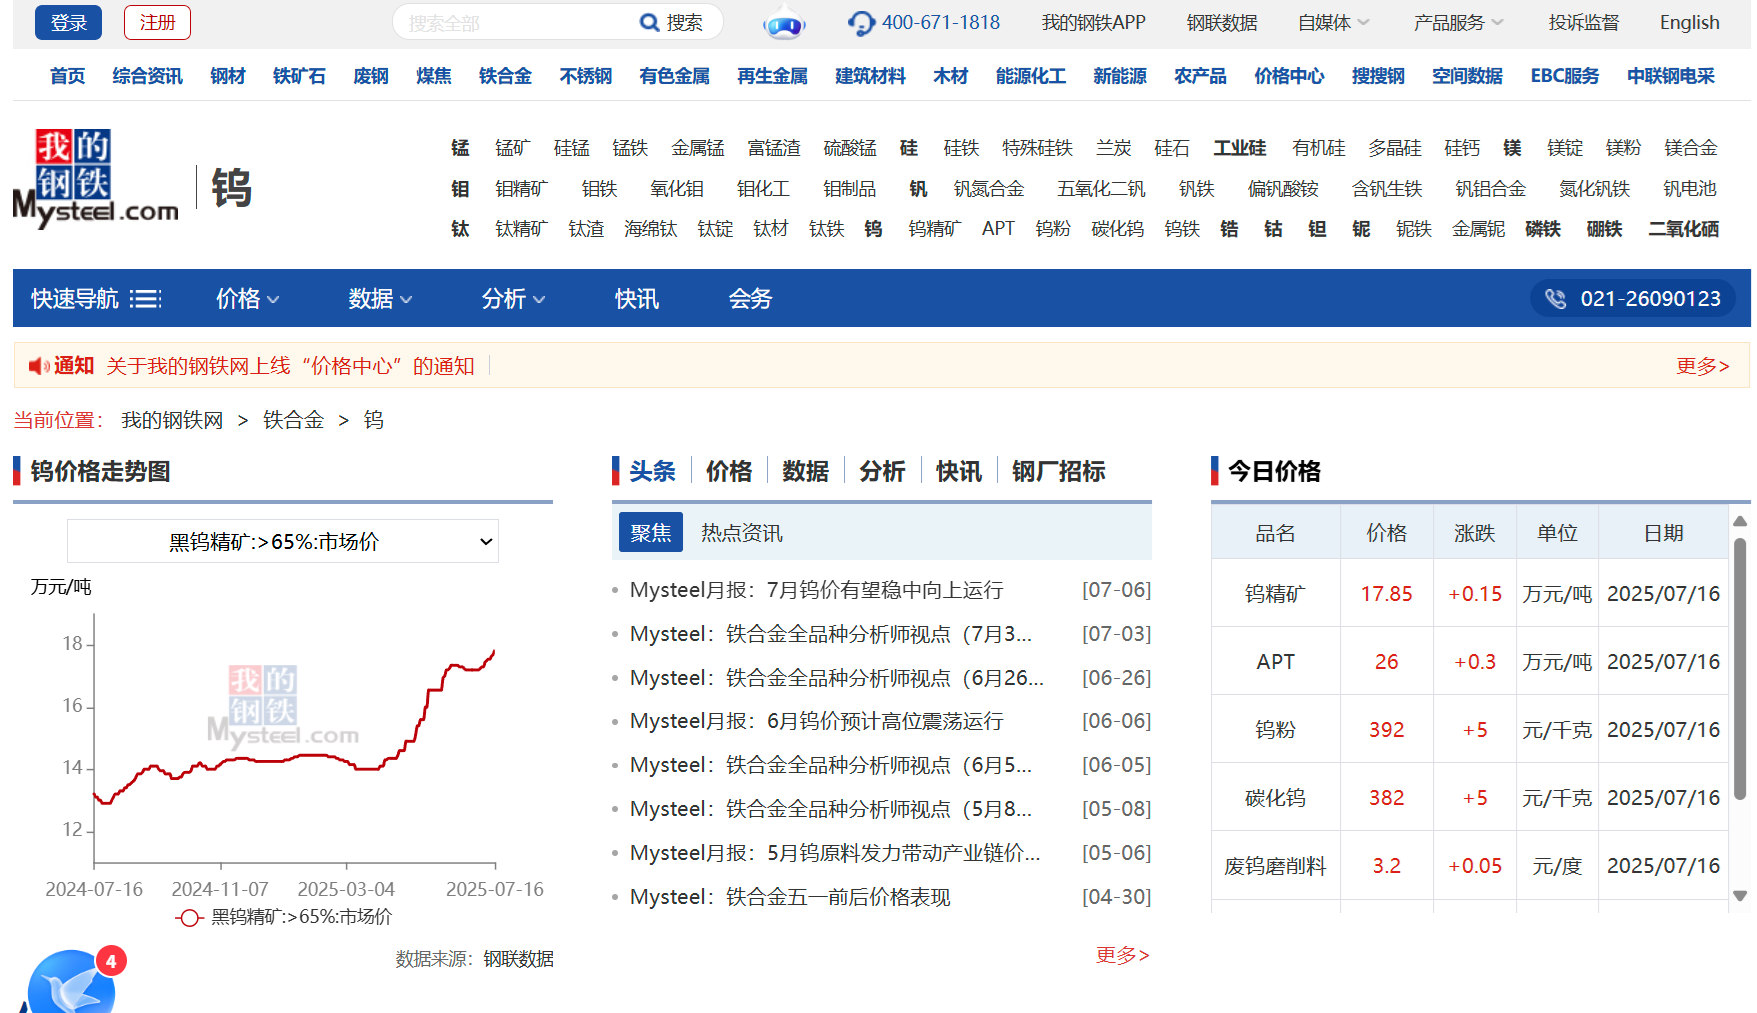The height and width of the screenshot is (1013, 1757).
Task: Click the quick navigation list icon
Action: point(145,298)
